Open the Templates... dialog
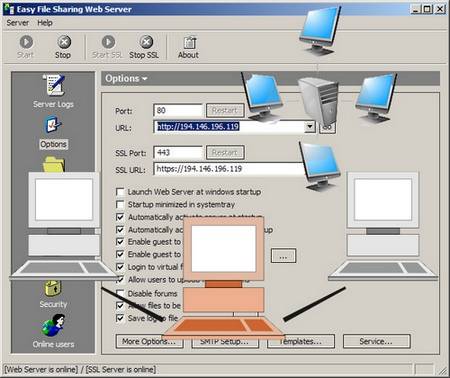Viewport: 450px width, 378px height. (301, 341)
